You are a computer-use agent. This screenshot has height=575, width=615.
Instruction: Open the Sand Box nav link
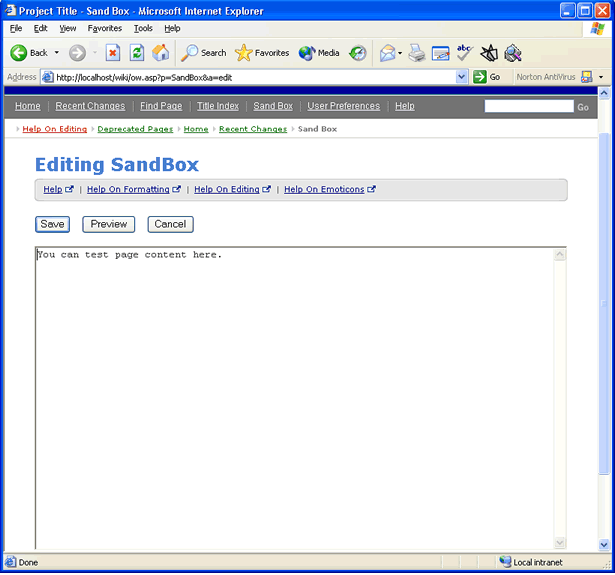click(273, 106)
